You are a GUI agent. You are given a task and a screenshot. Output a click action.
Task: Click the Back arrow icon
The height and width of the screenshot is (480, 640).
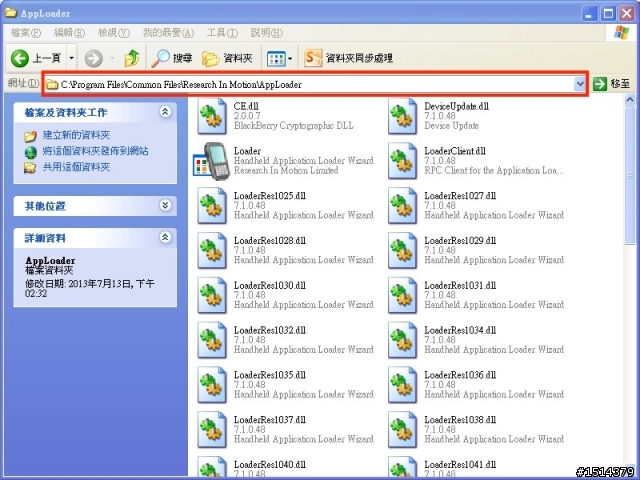(20, 58)
